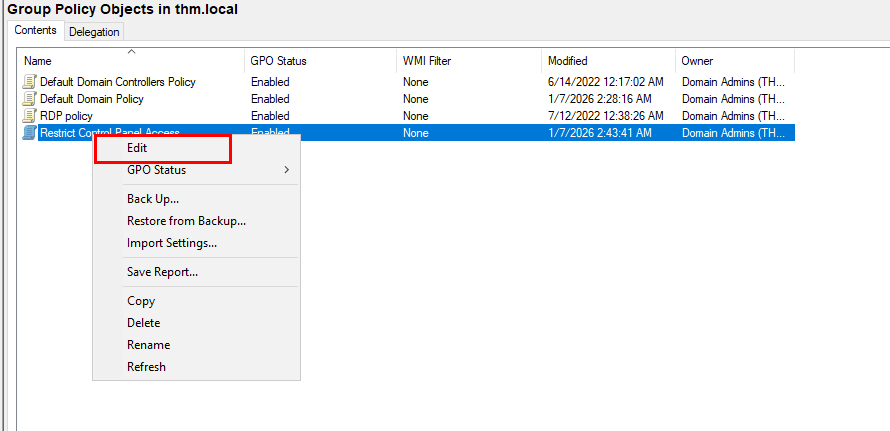890x431 pixels.
Task: Click Copy in the context menu
Action: [x=141, y=301]
